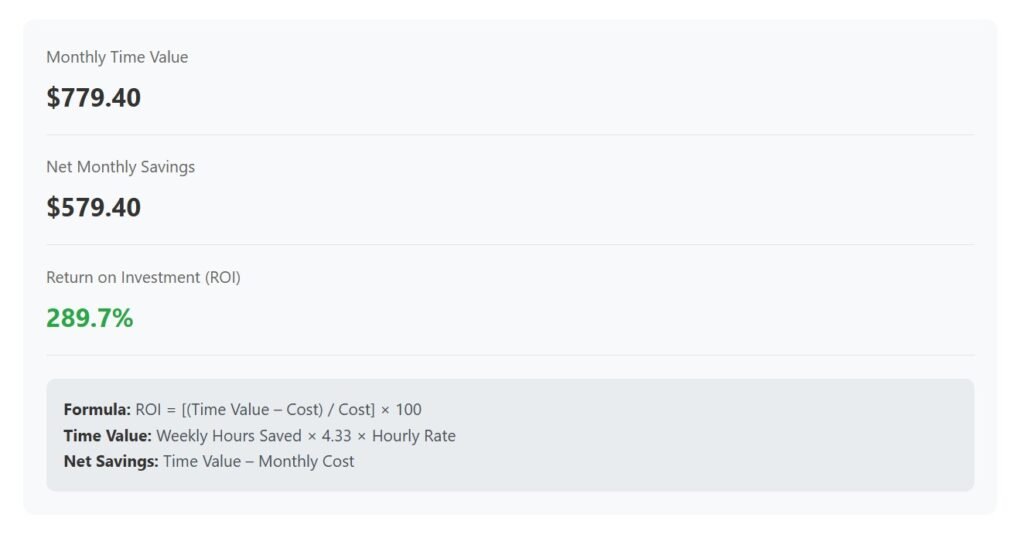
Task: Click the words Hourly Rate
Action: (413, 435)
